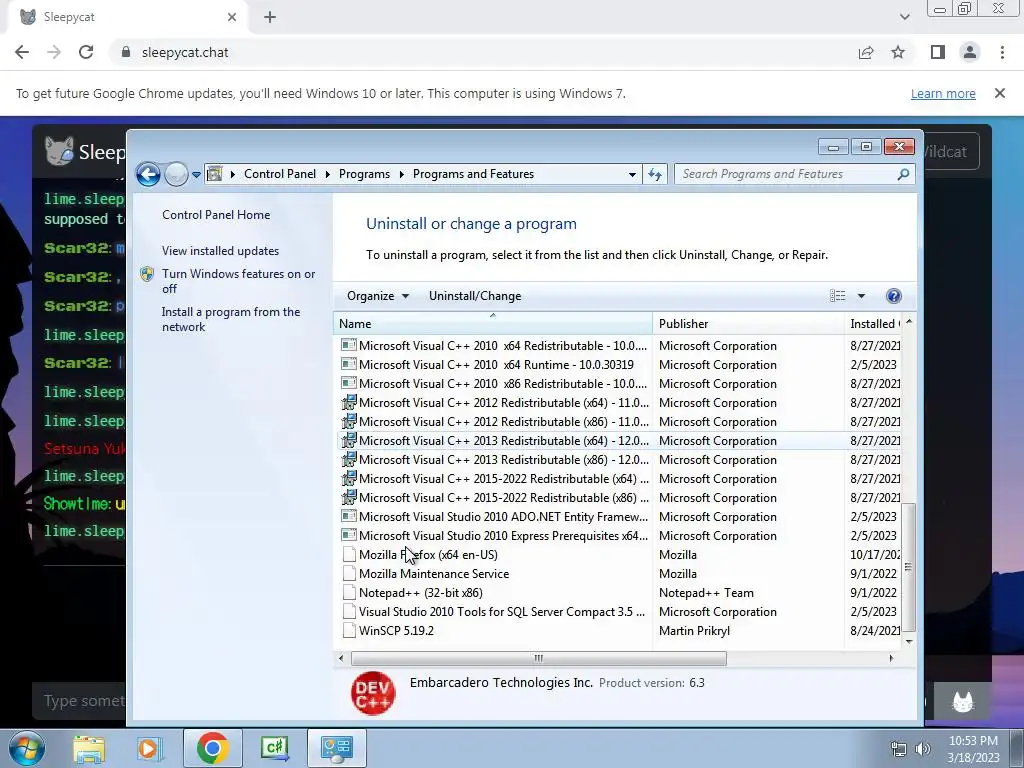Select Control Panel in breadcrumb
The image size is (1024, 768).
point(280,174)
